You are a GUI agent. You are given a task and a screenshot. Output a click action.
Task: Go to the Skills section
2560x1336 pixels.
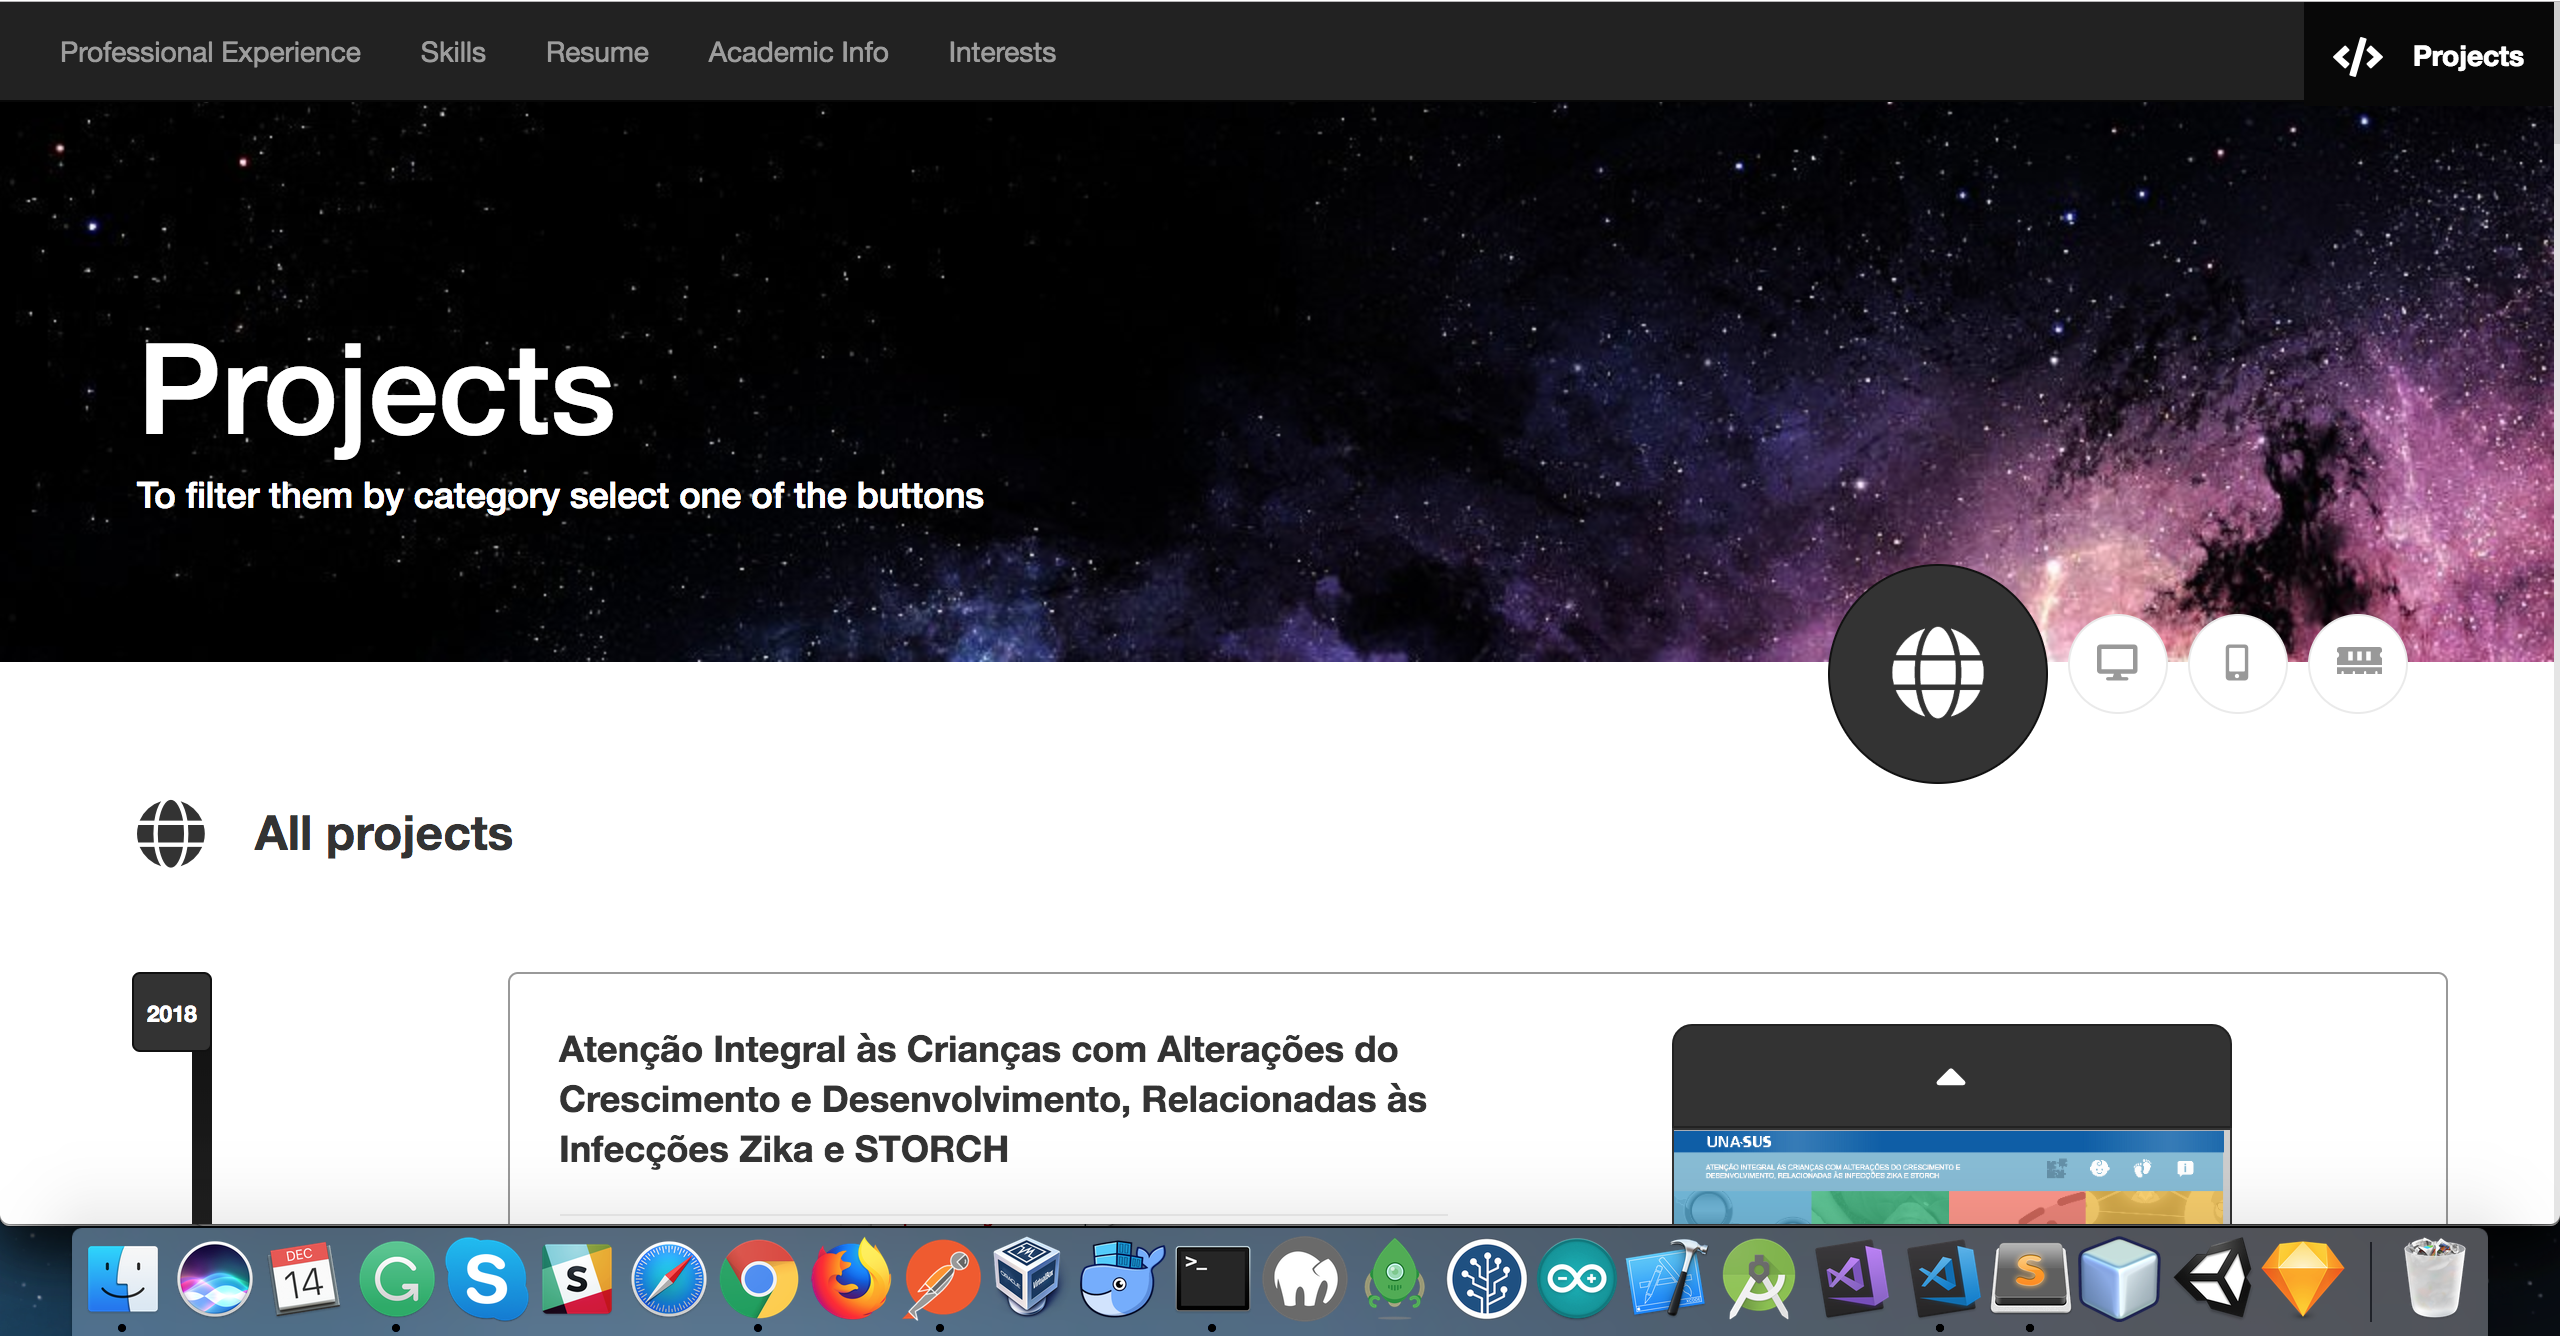click(452, 52)
